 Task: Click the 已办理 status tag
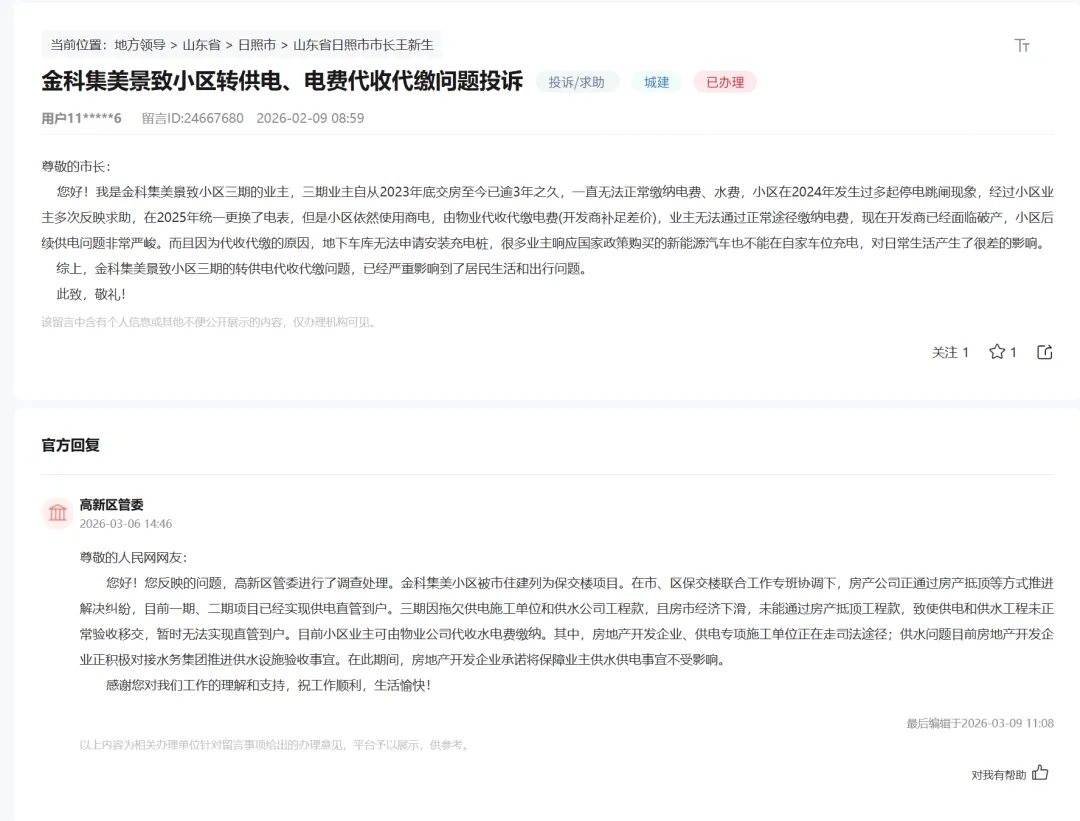[725, 82]
